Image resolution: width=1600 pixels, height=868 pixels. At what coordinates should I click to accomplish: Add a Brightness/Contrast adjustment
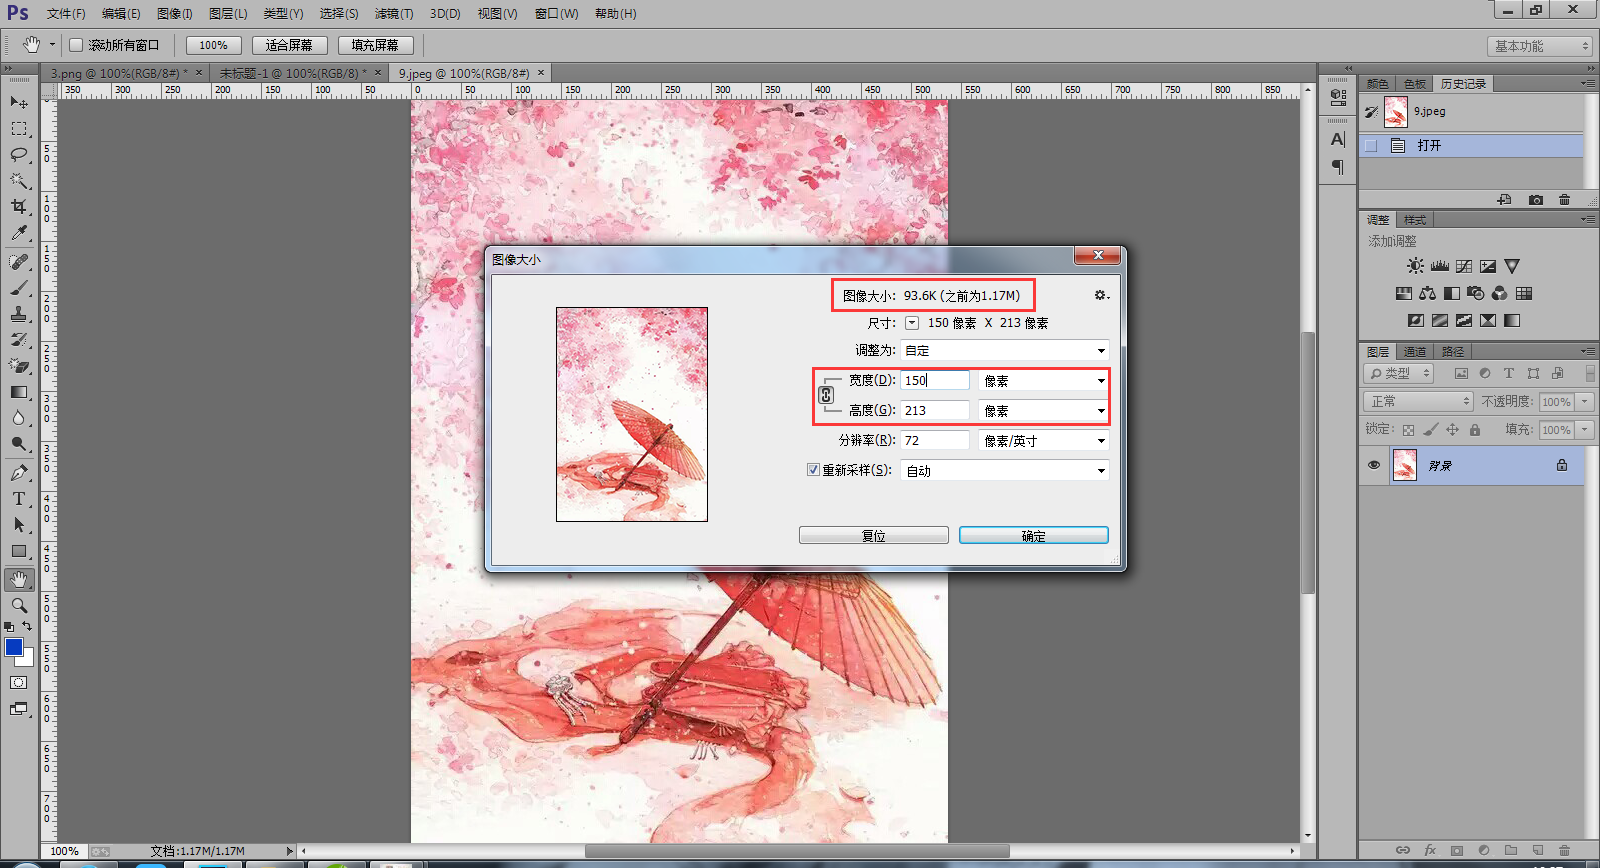(x=1415, y=266)
